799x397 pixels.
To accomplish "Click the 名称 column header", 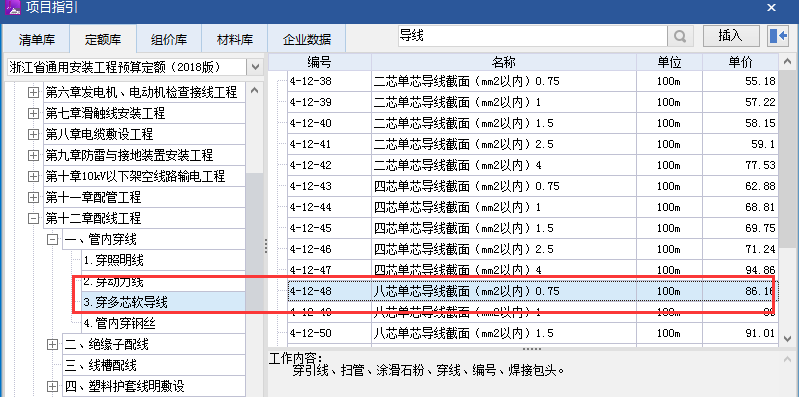I will (504, 62).
